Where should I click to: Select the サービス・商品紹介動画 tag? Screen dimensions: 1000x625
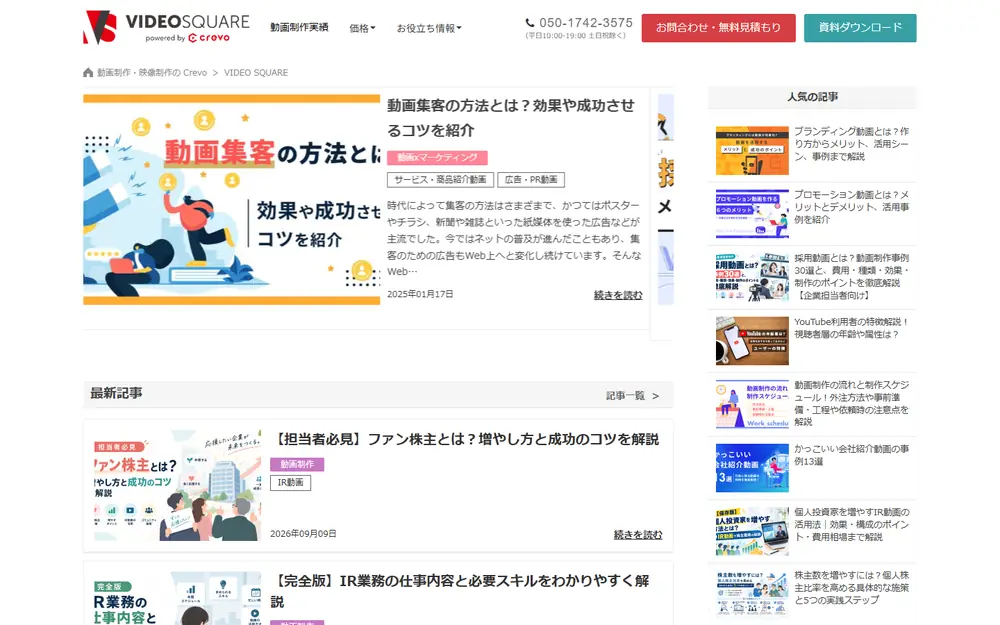coord(440,180)
